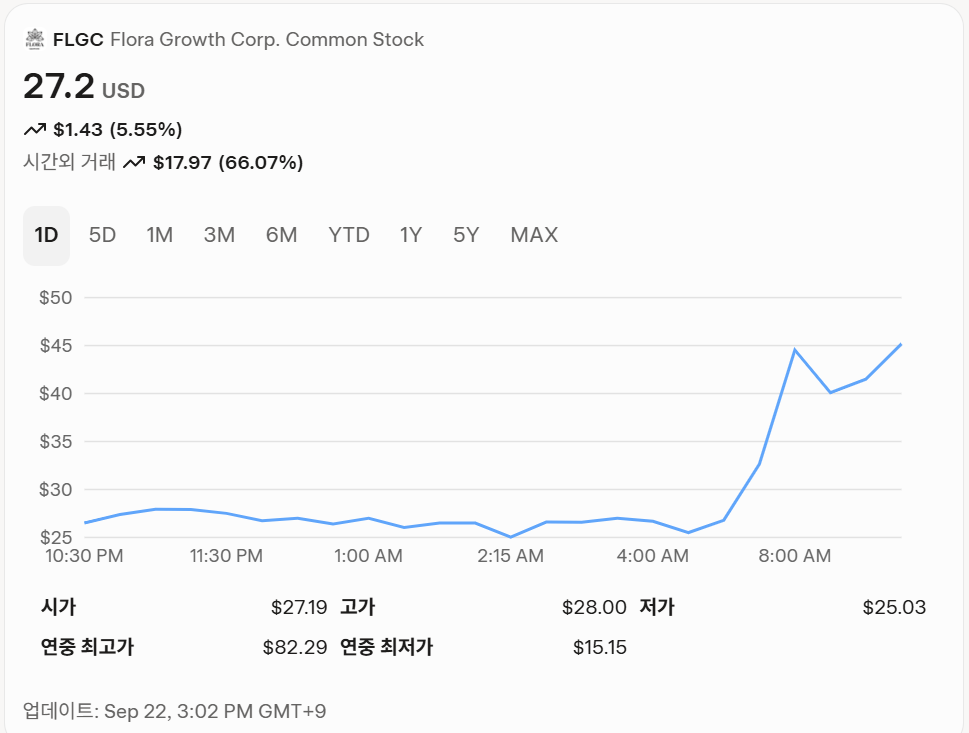Click the chart line's final point at right edge

(x=900, y=344)
